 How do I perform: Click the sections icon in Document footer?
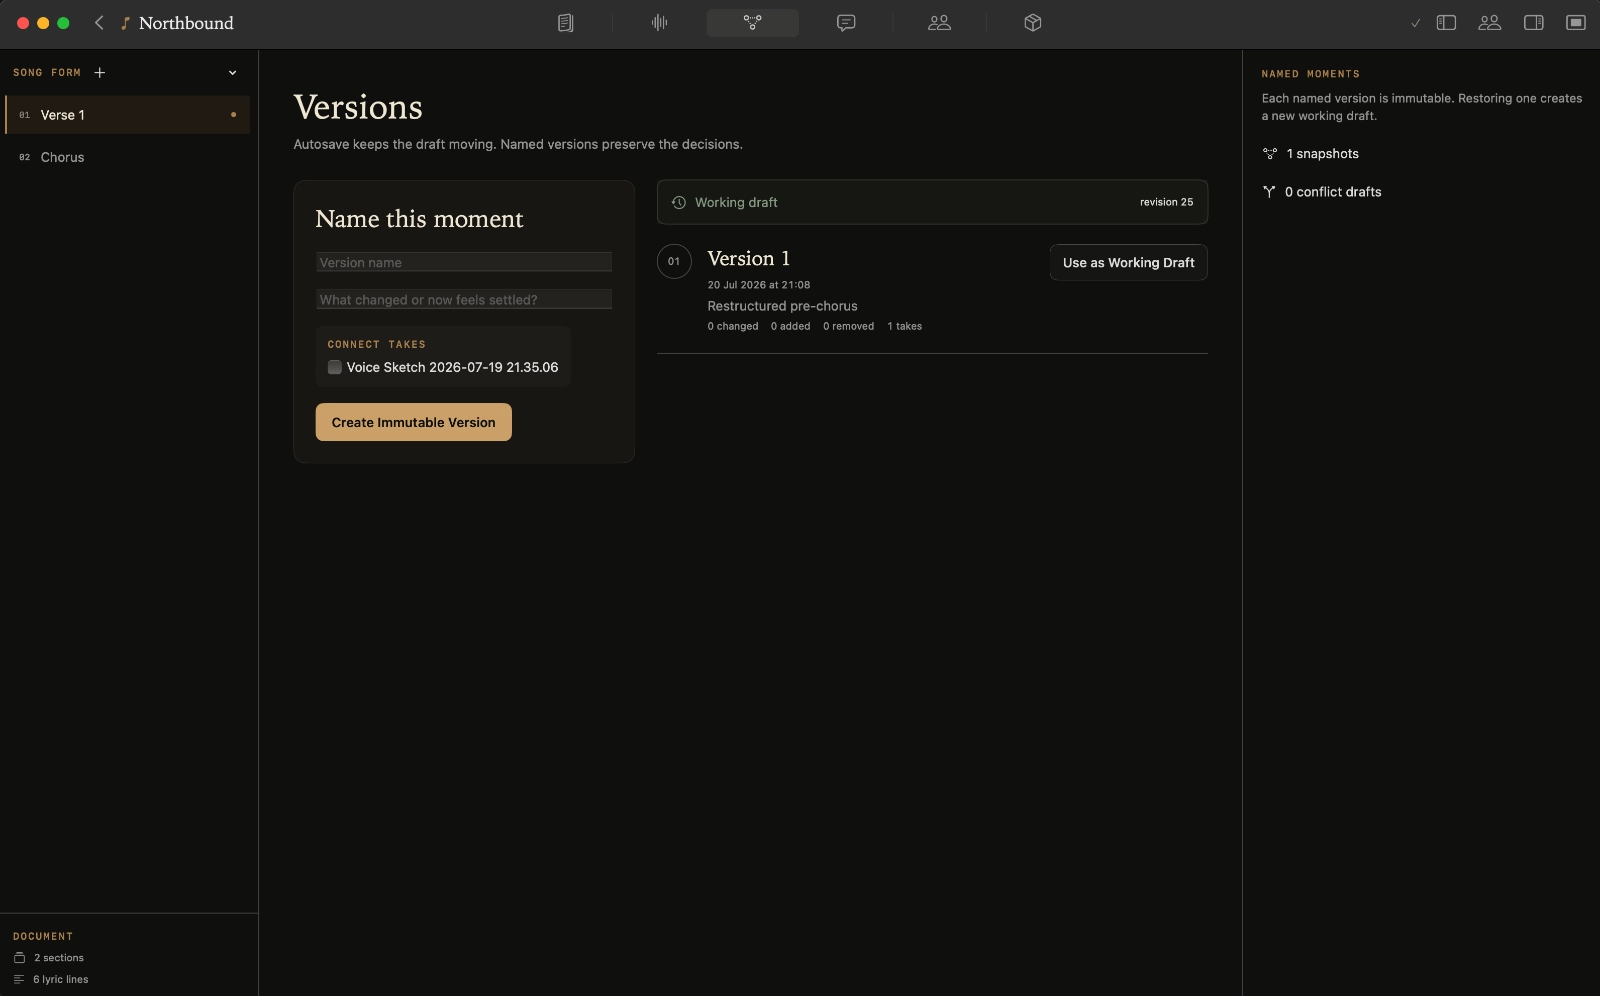(19, 958)
